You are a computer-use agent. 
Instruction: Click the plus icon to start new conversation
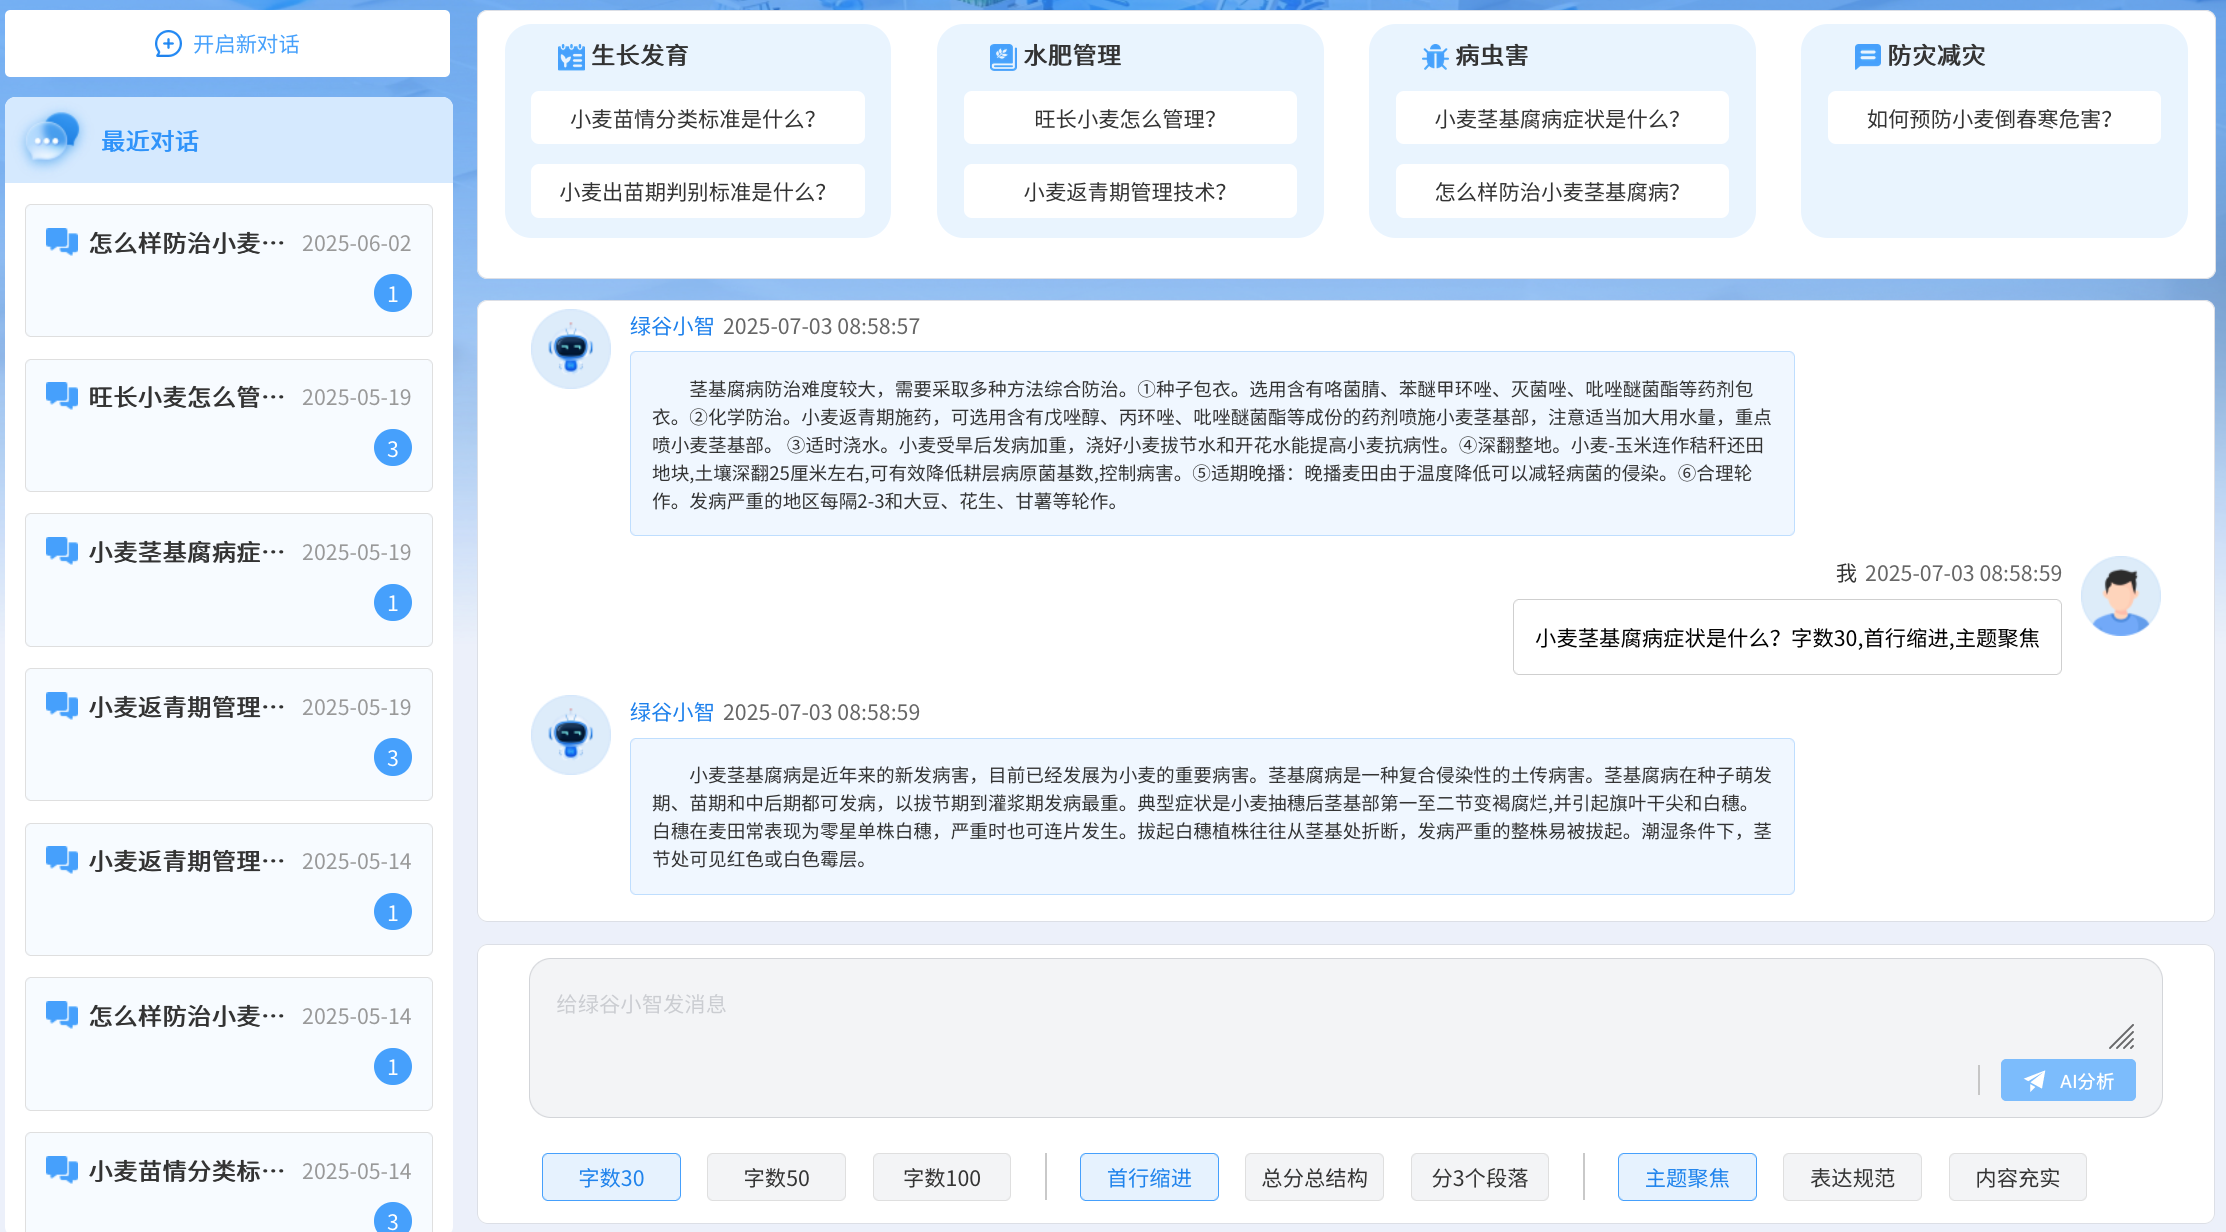tap(168, 44)
